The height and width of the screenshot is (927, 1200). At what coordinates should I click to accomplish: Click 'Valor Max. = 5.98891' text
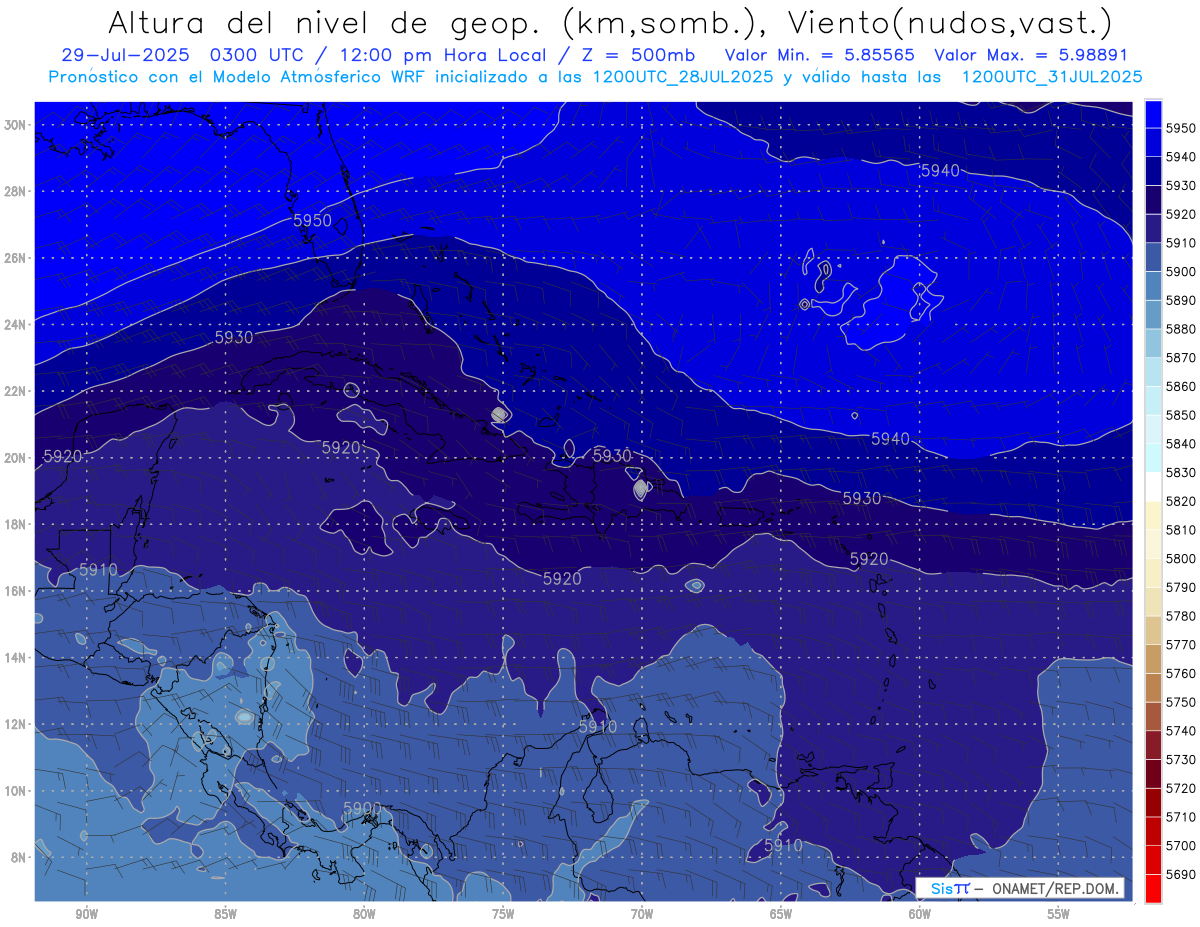[1029, 55]
